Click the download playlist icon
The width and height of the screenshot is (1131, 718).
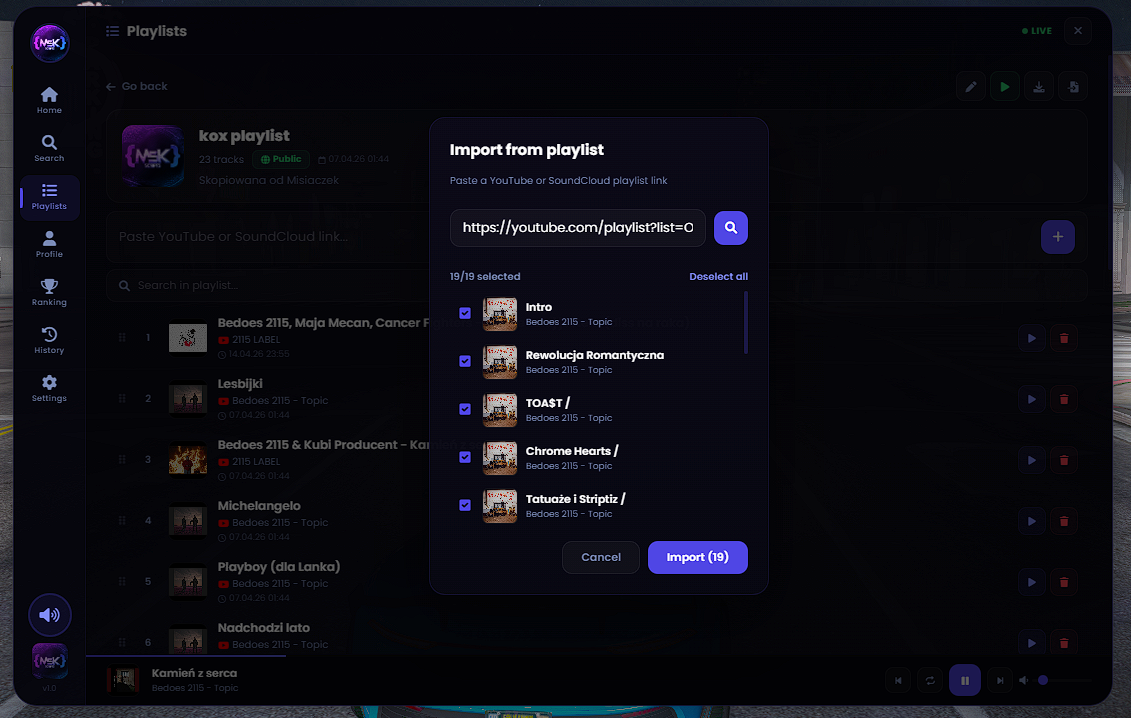(1039, 87)
